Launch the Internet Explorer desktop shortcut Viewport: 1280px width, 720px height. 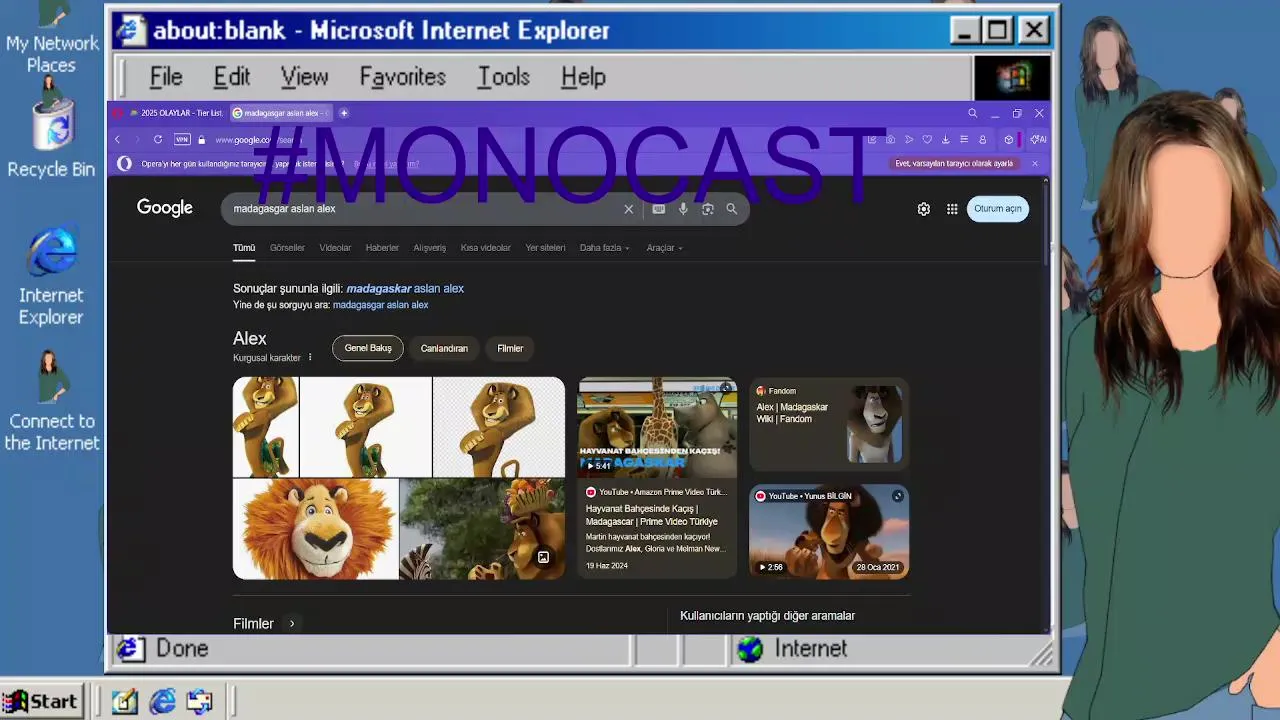click(x=51, y=276)
